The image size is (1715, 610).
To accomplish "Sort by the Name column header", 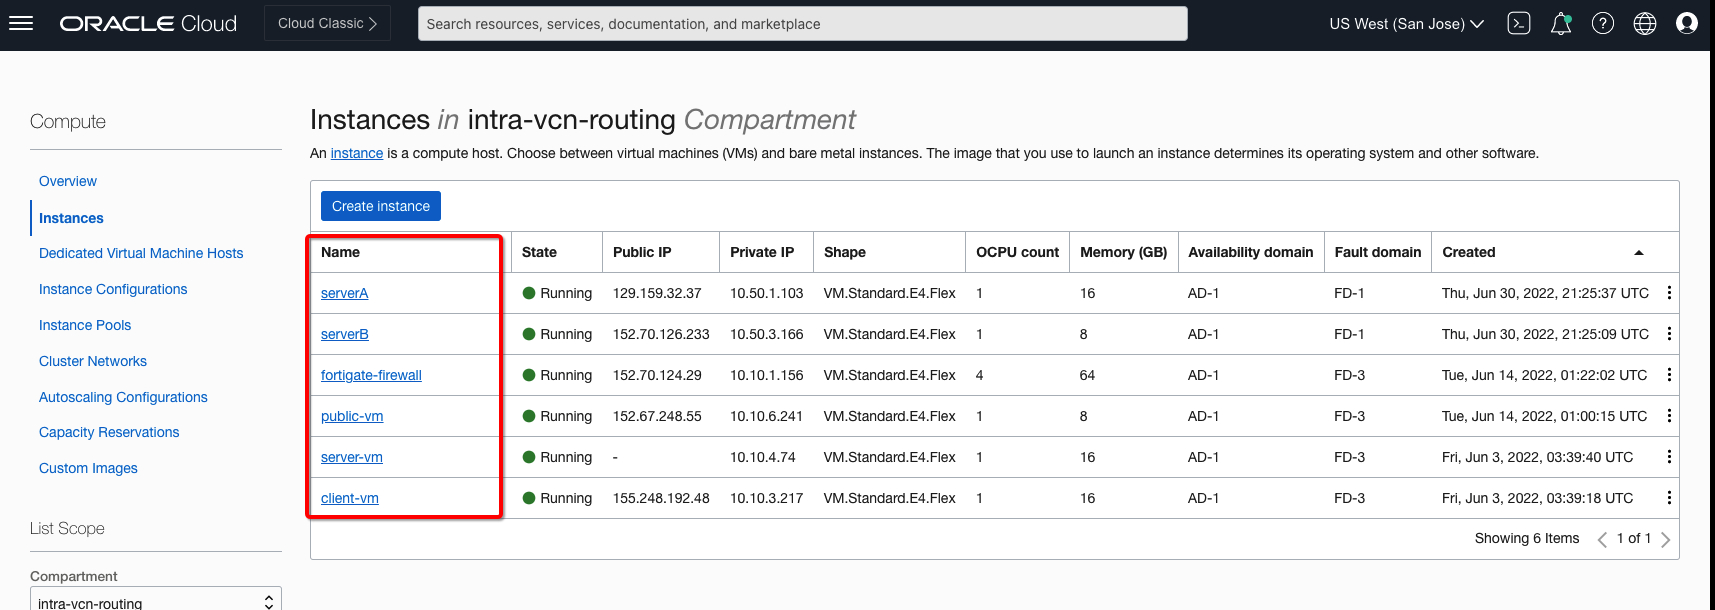I will (340, 252).
